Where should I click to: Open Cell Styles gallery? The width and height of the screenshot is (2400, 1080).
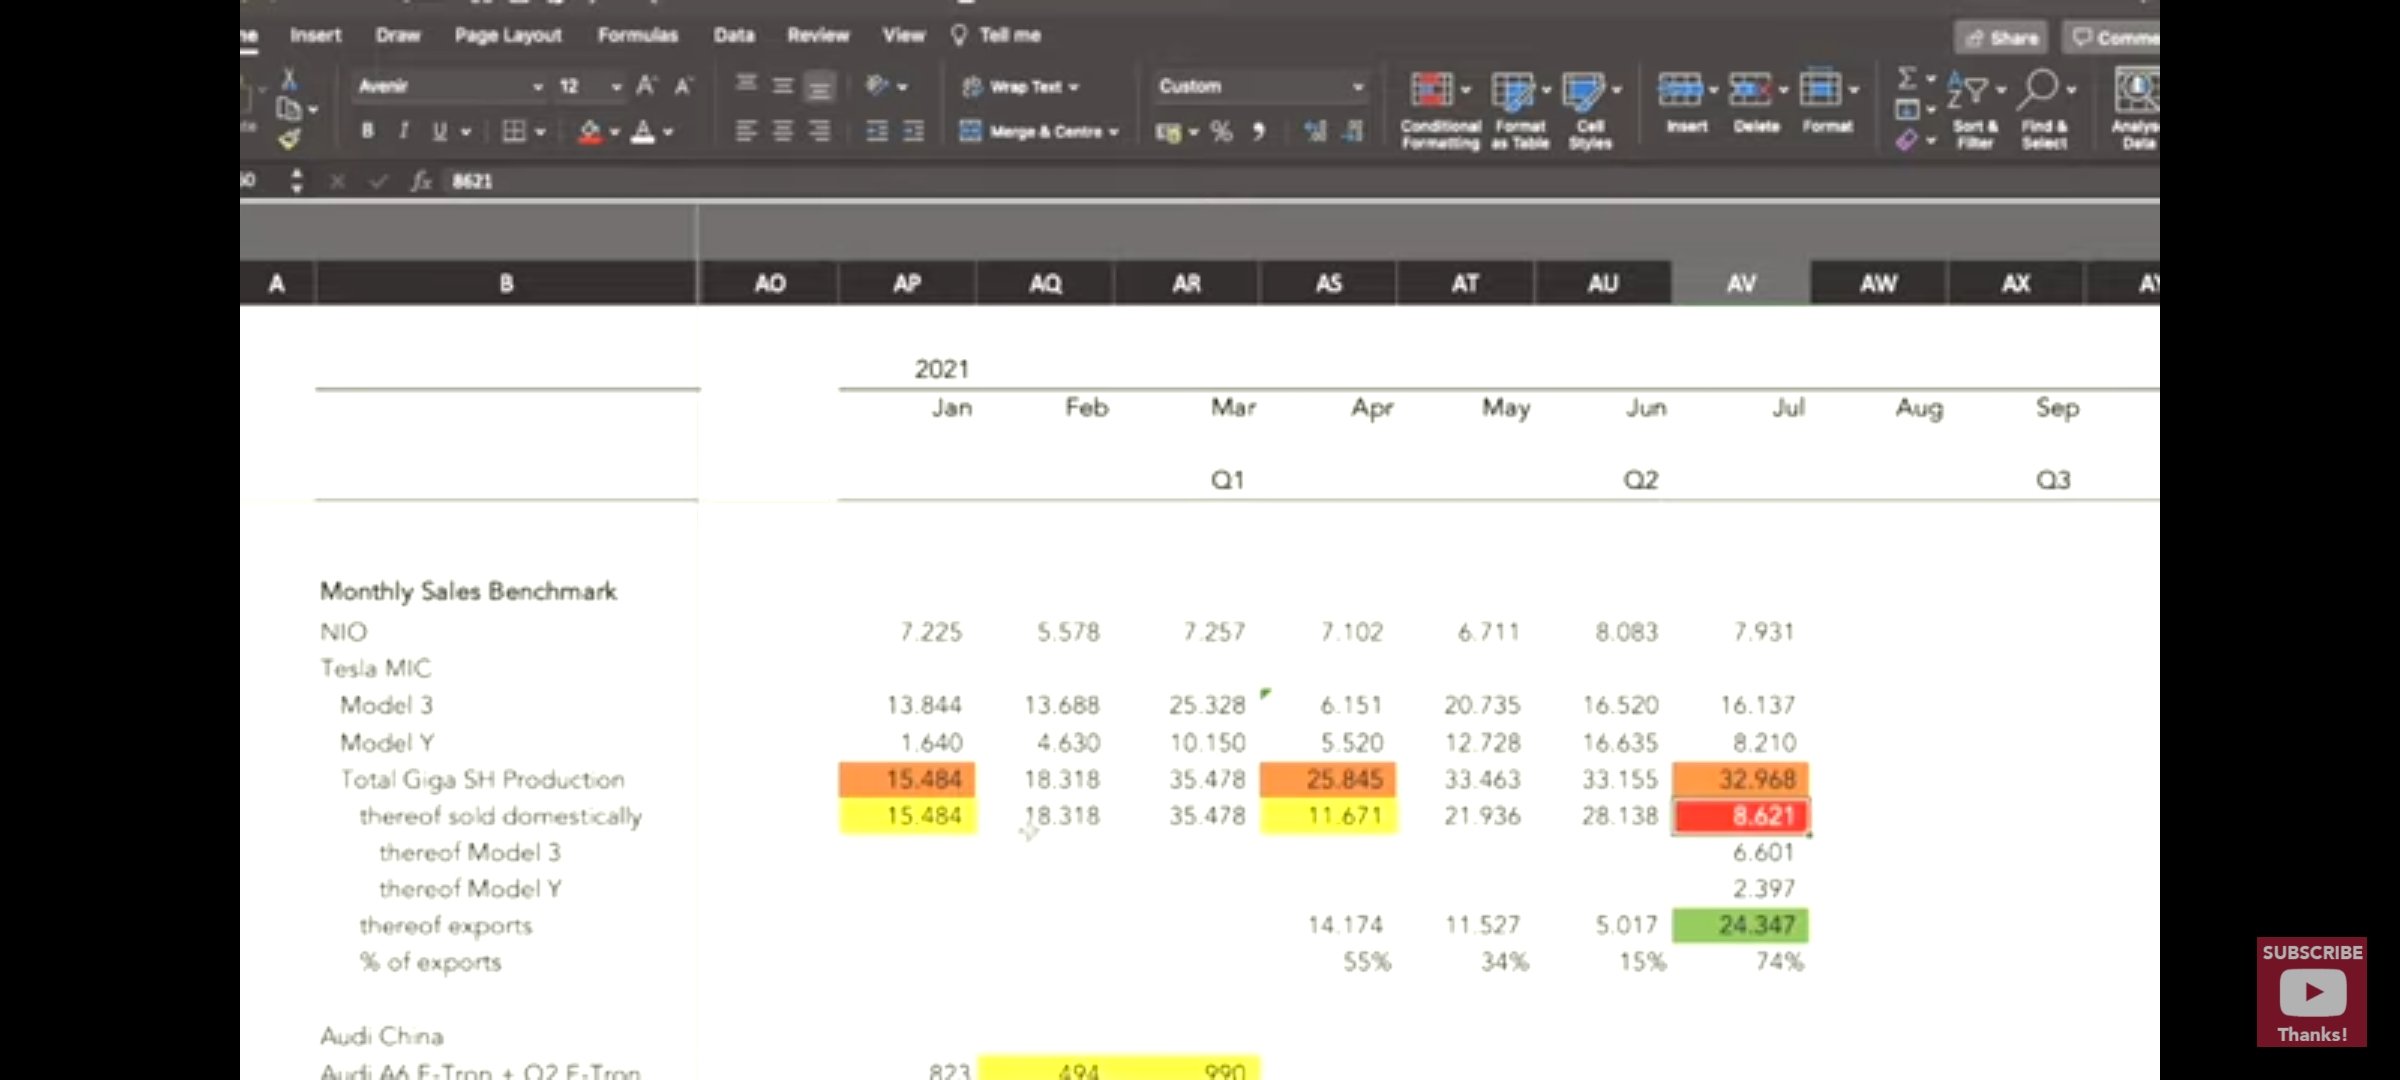click(x=1584, y=90)
